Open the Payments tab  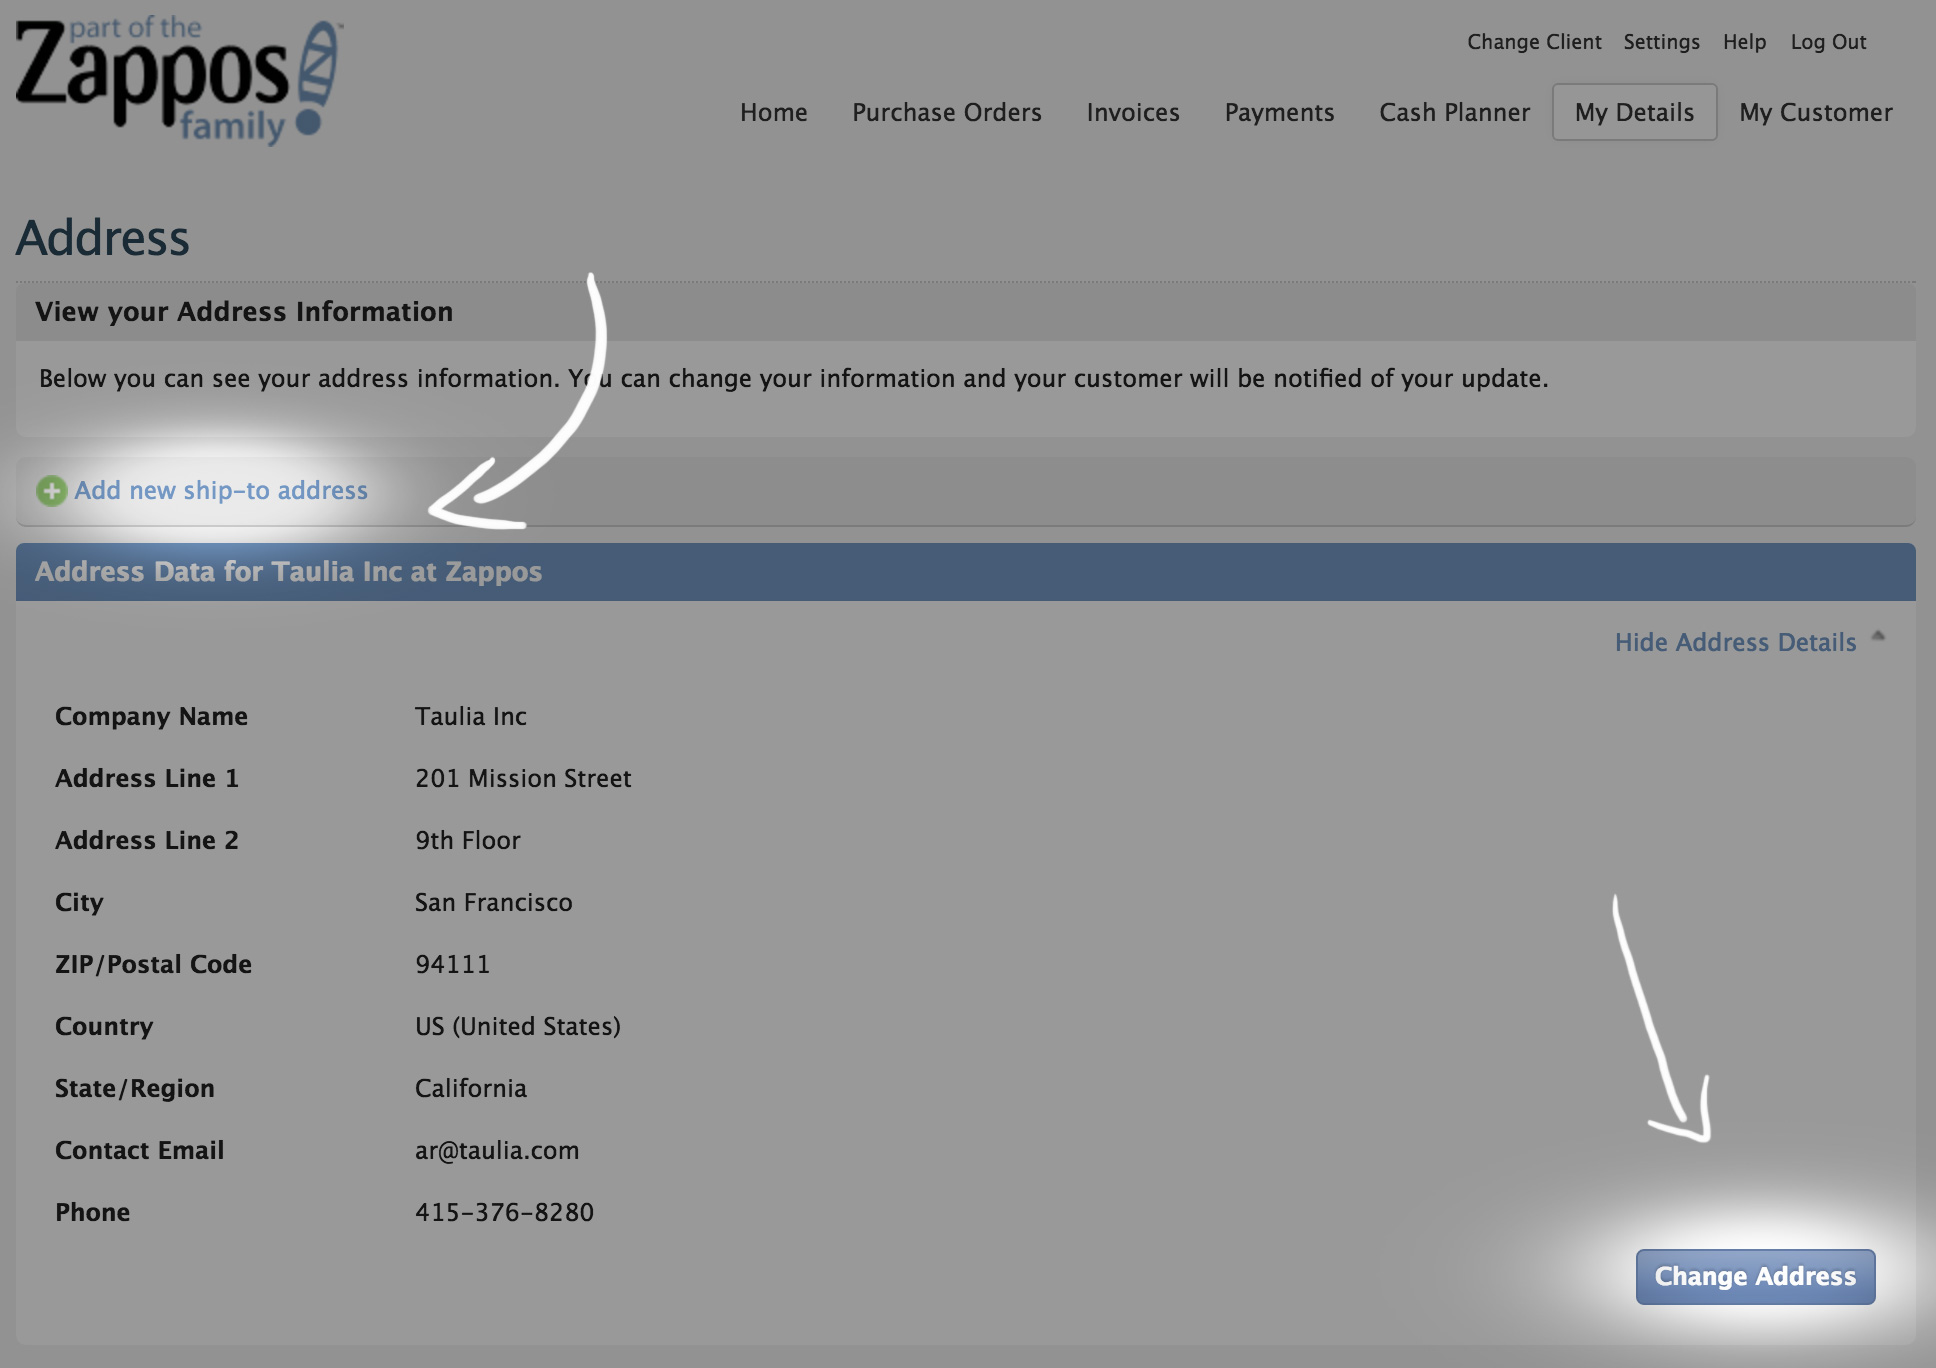click(x=1279, y=112)
